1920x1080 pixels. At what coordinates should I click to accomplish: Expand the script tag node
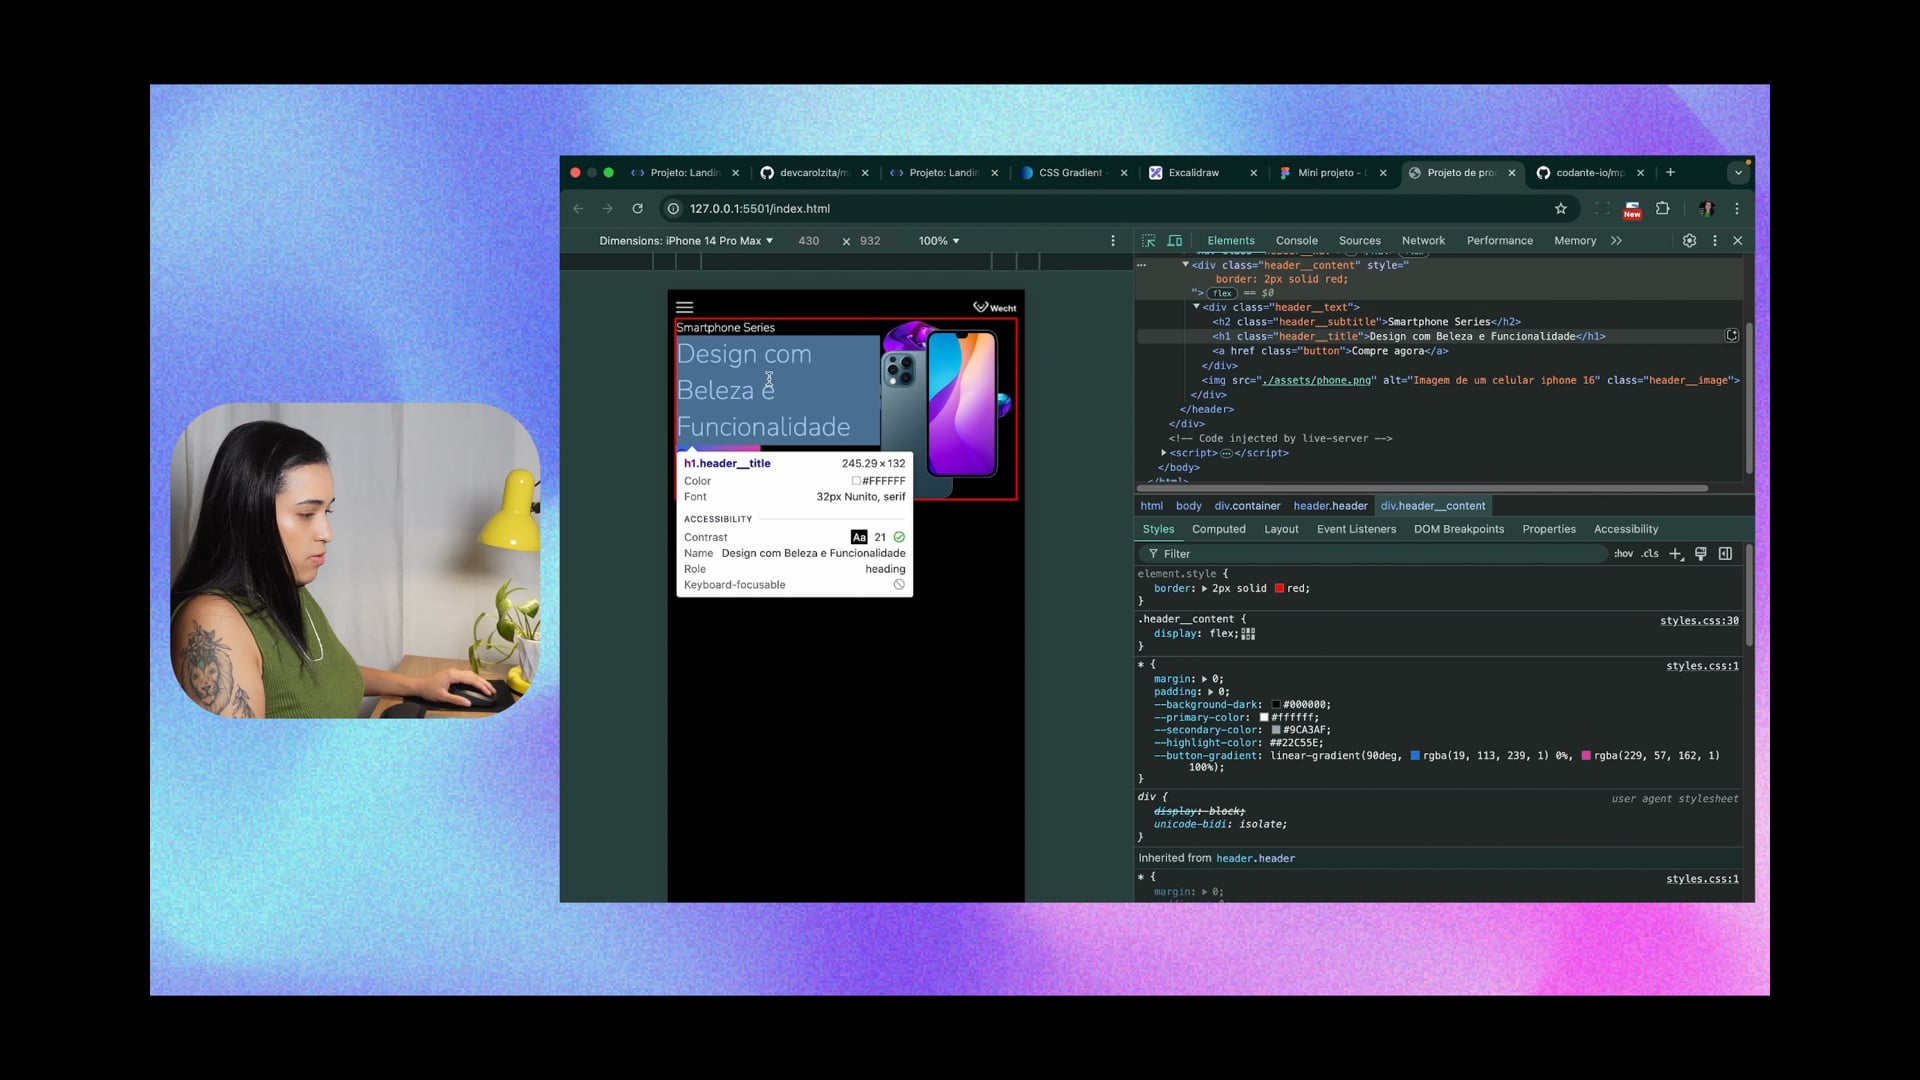point(1164,453)
